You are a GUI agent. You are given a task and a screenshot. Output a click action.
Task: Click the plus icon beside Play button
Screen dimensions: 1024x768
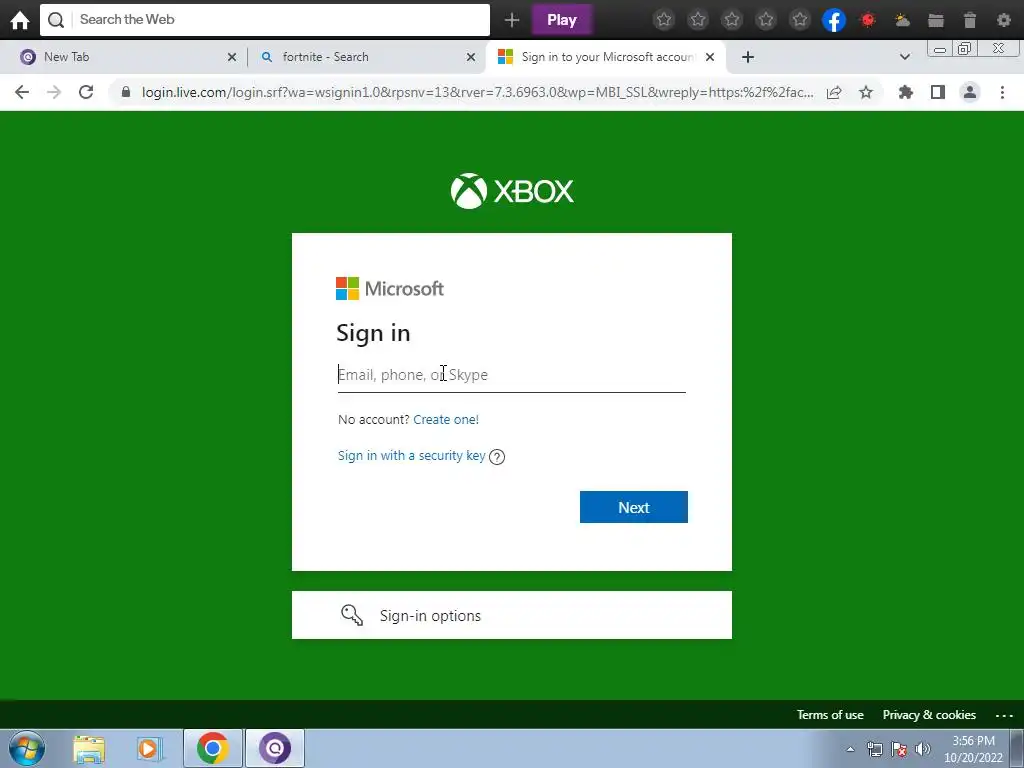512,20
